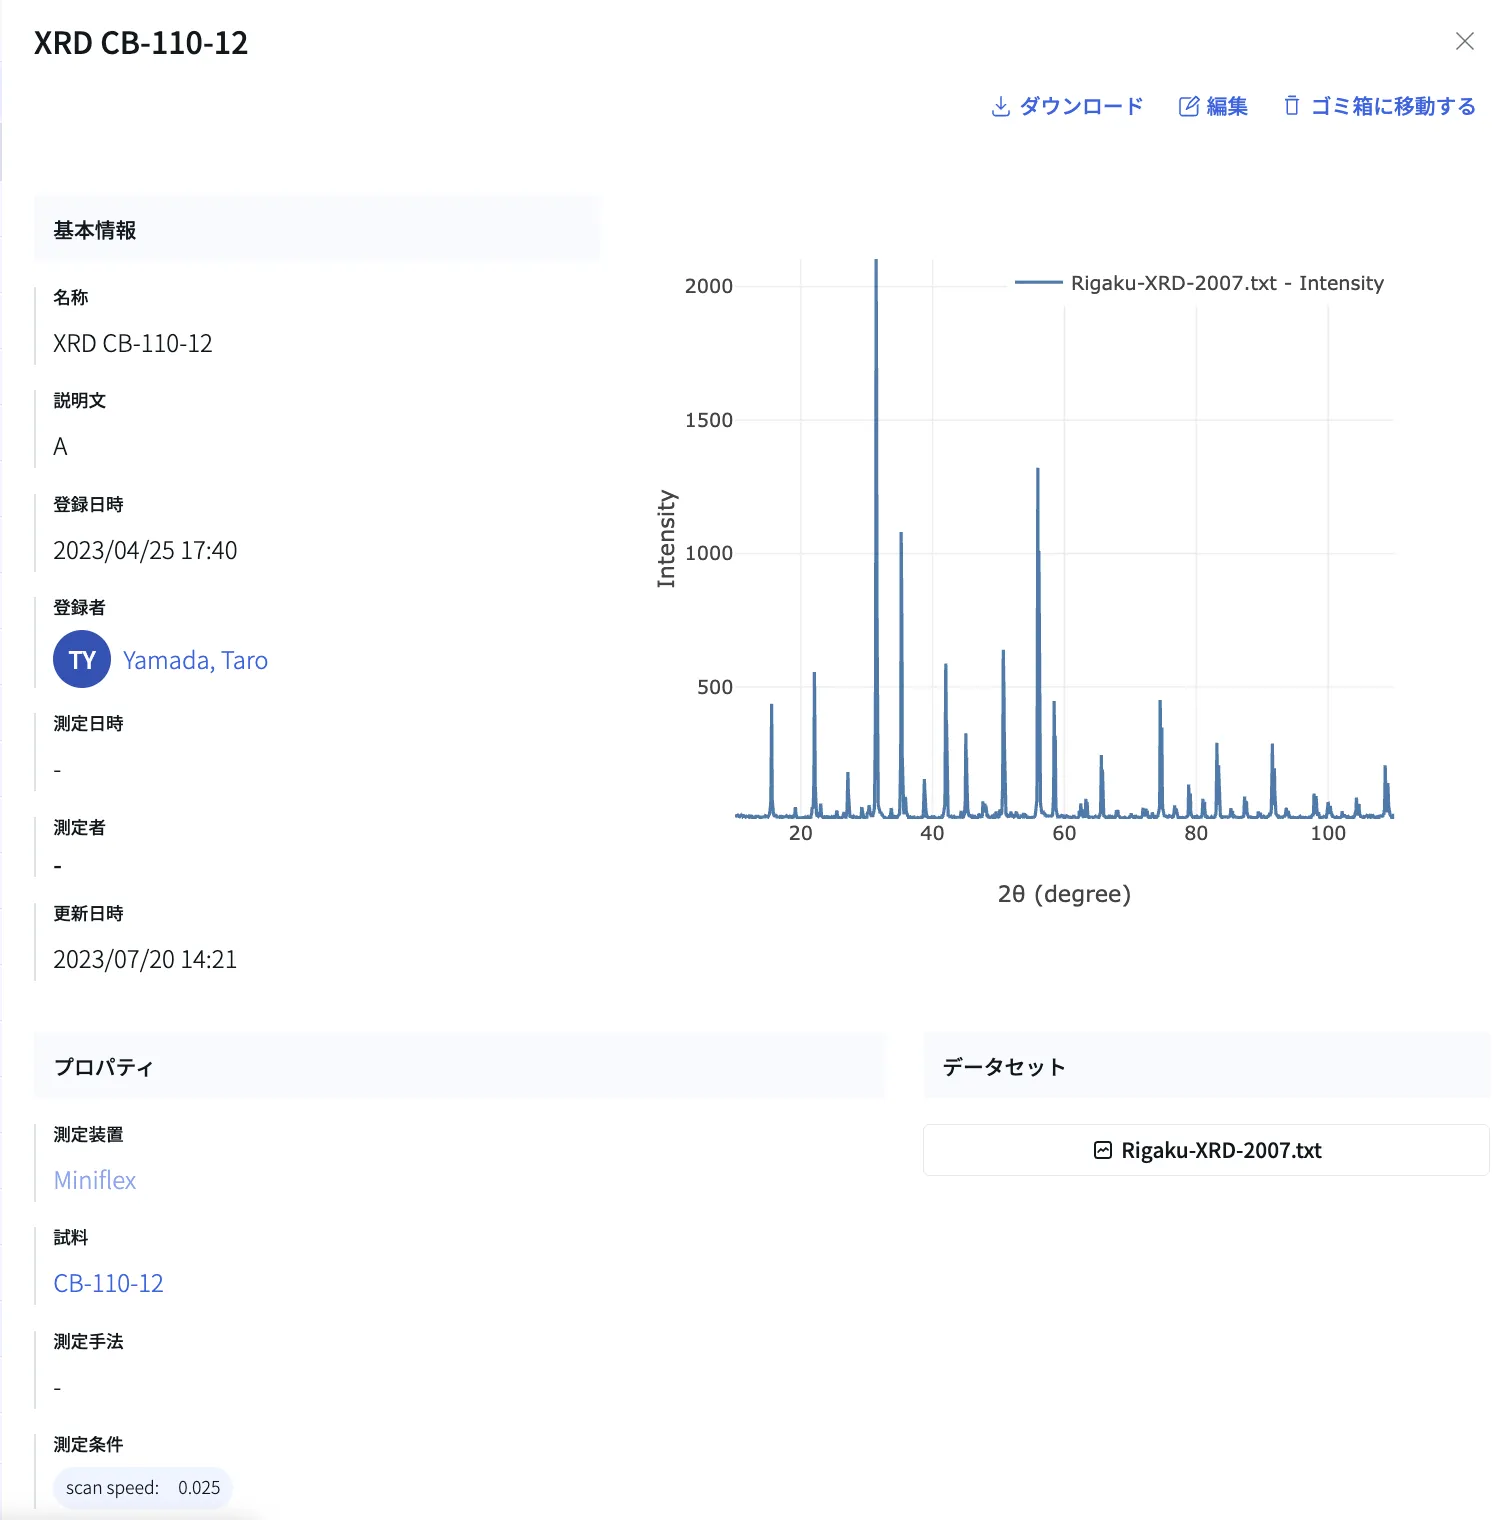This screenshot has width=1502, height=1520.
Task: Click the Intensity y-axis title
Action: click(666, 539)
